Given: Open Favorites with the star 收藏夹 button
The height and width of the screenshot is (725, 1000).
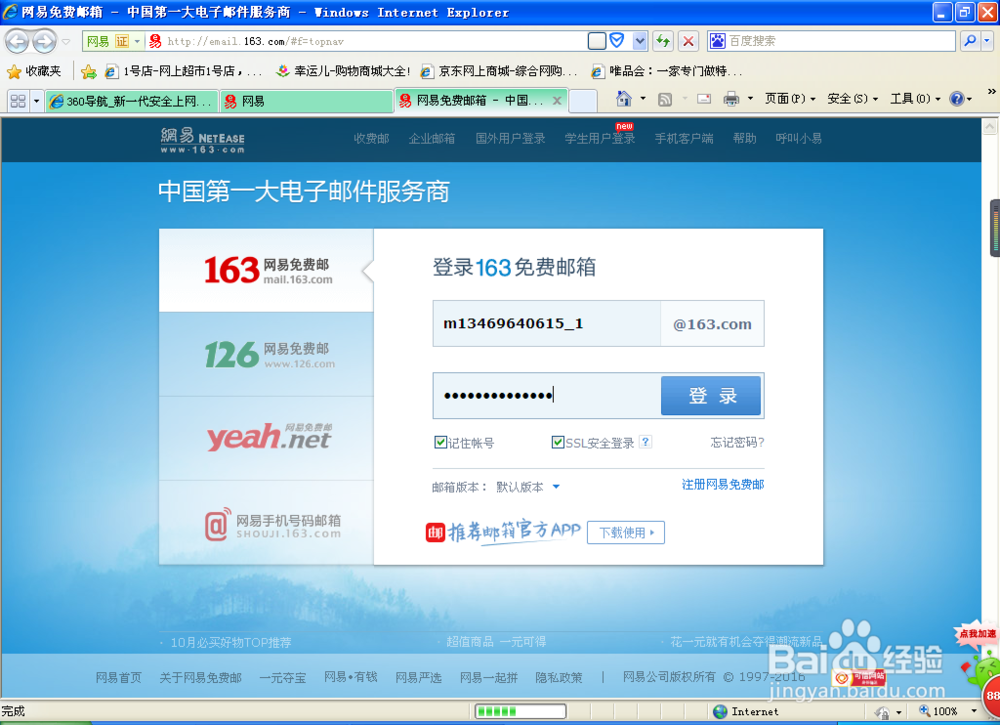Looking at the screenshot, I should pyautogui.click(x=34, y=71).
